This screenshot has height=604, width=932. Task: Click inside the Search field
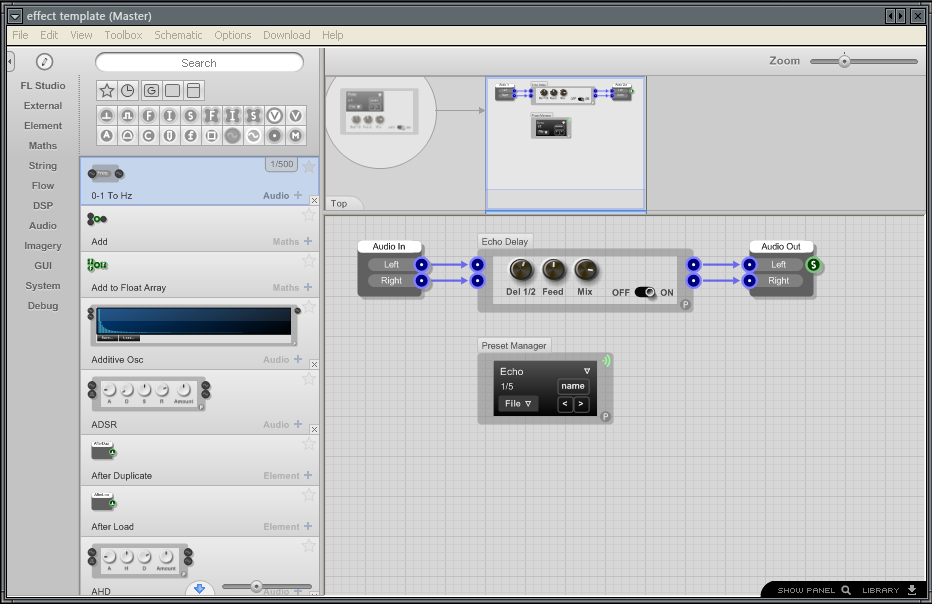(x=199, y=61)
